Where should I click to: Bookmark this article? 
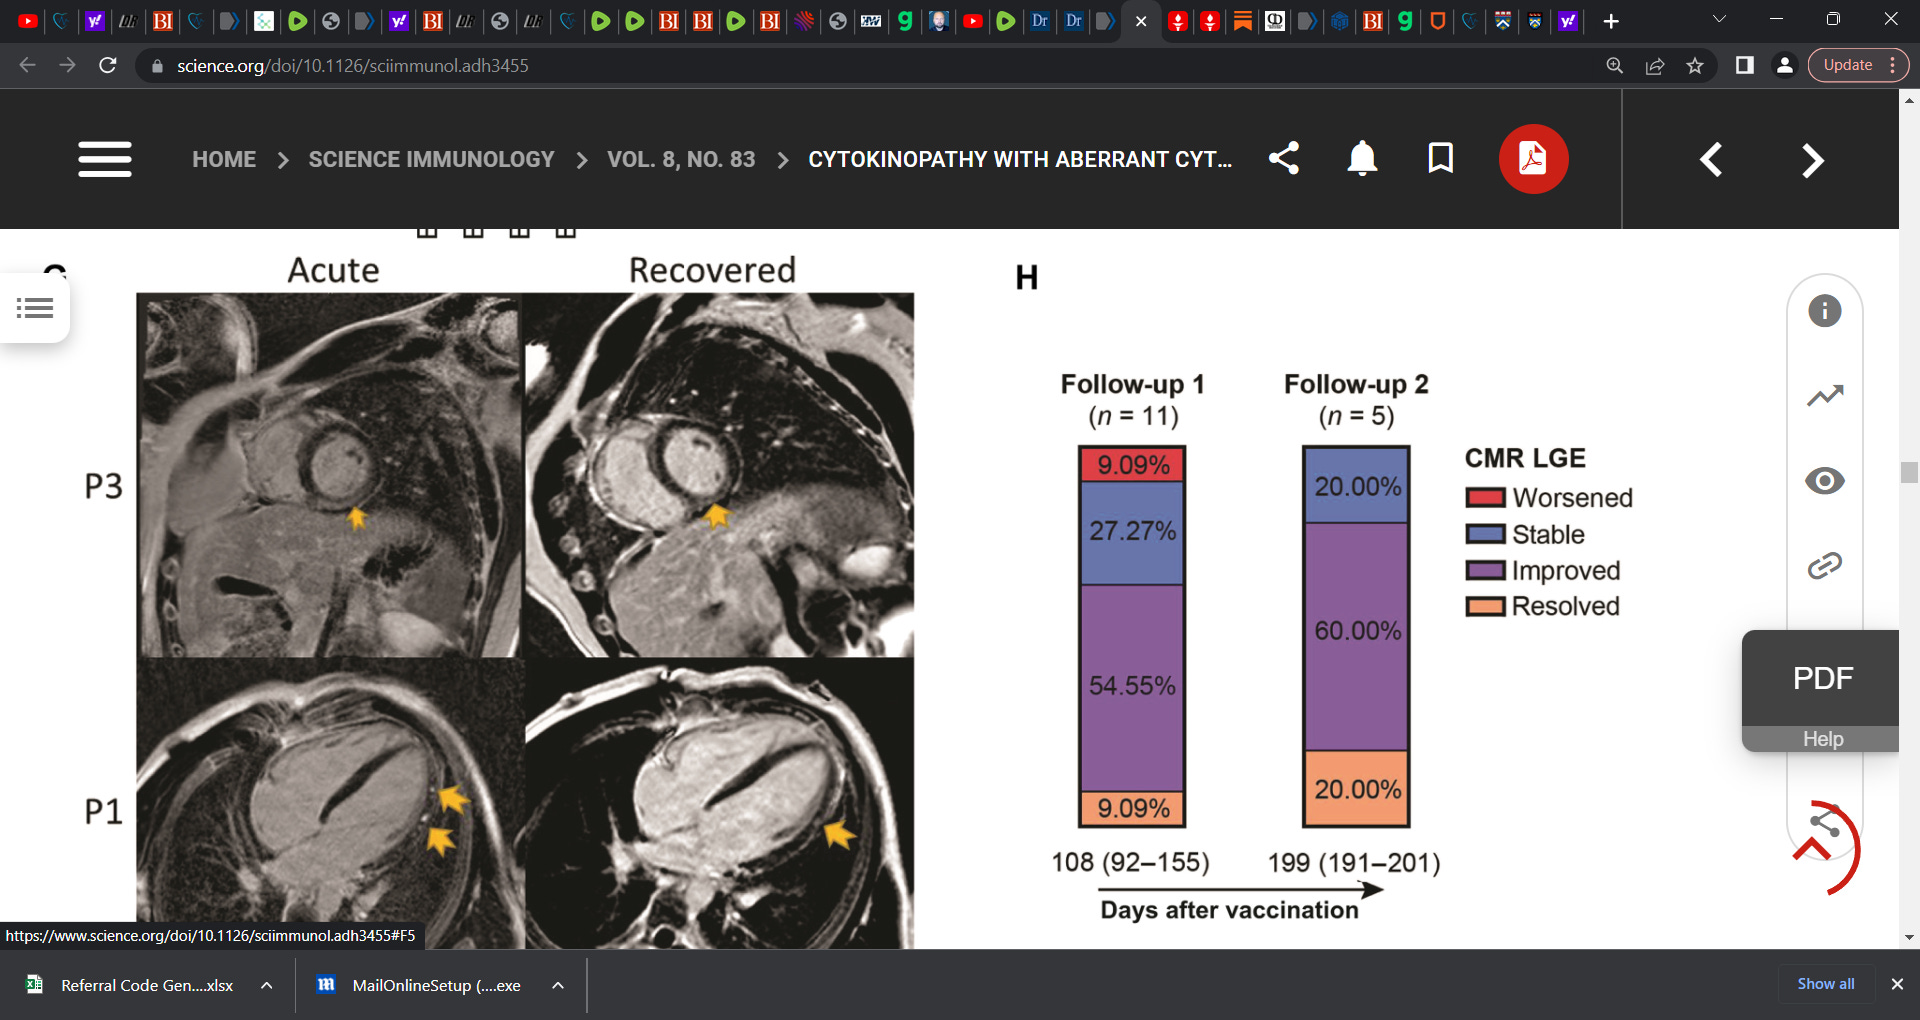(1440, 158)
